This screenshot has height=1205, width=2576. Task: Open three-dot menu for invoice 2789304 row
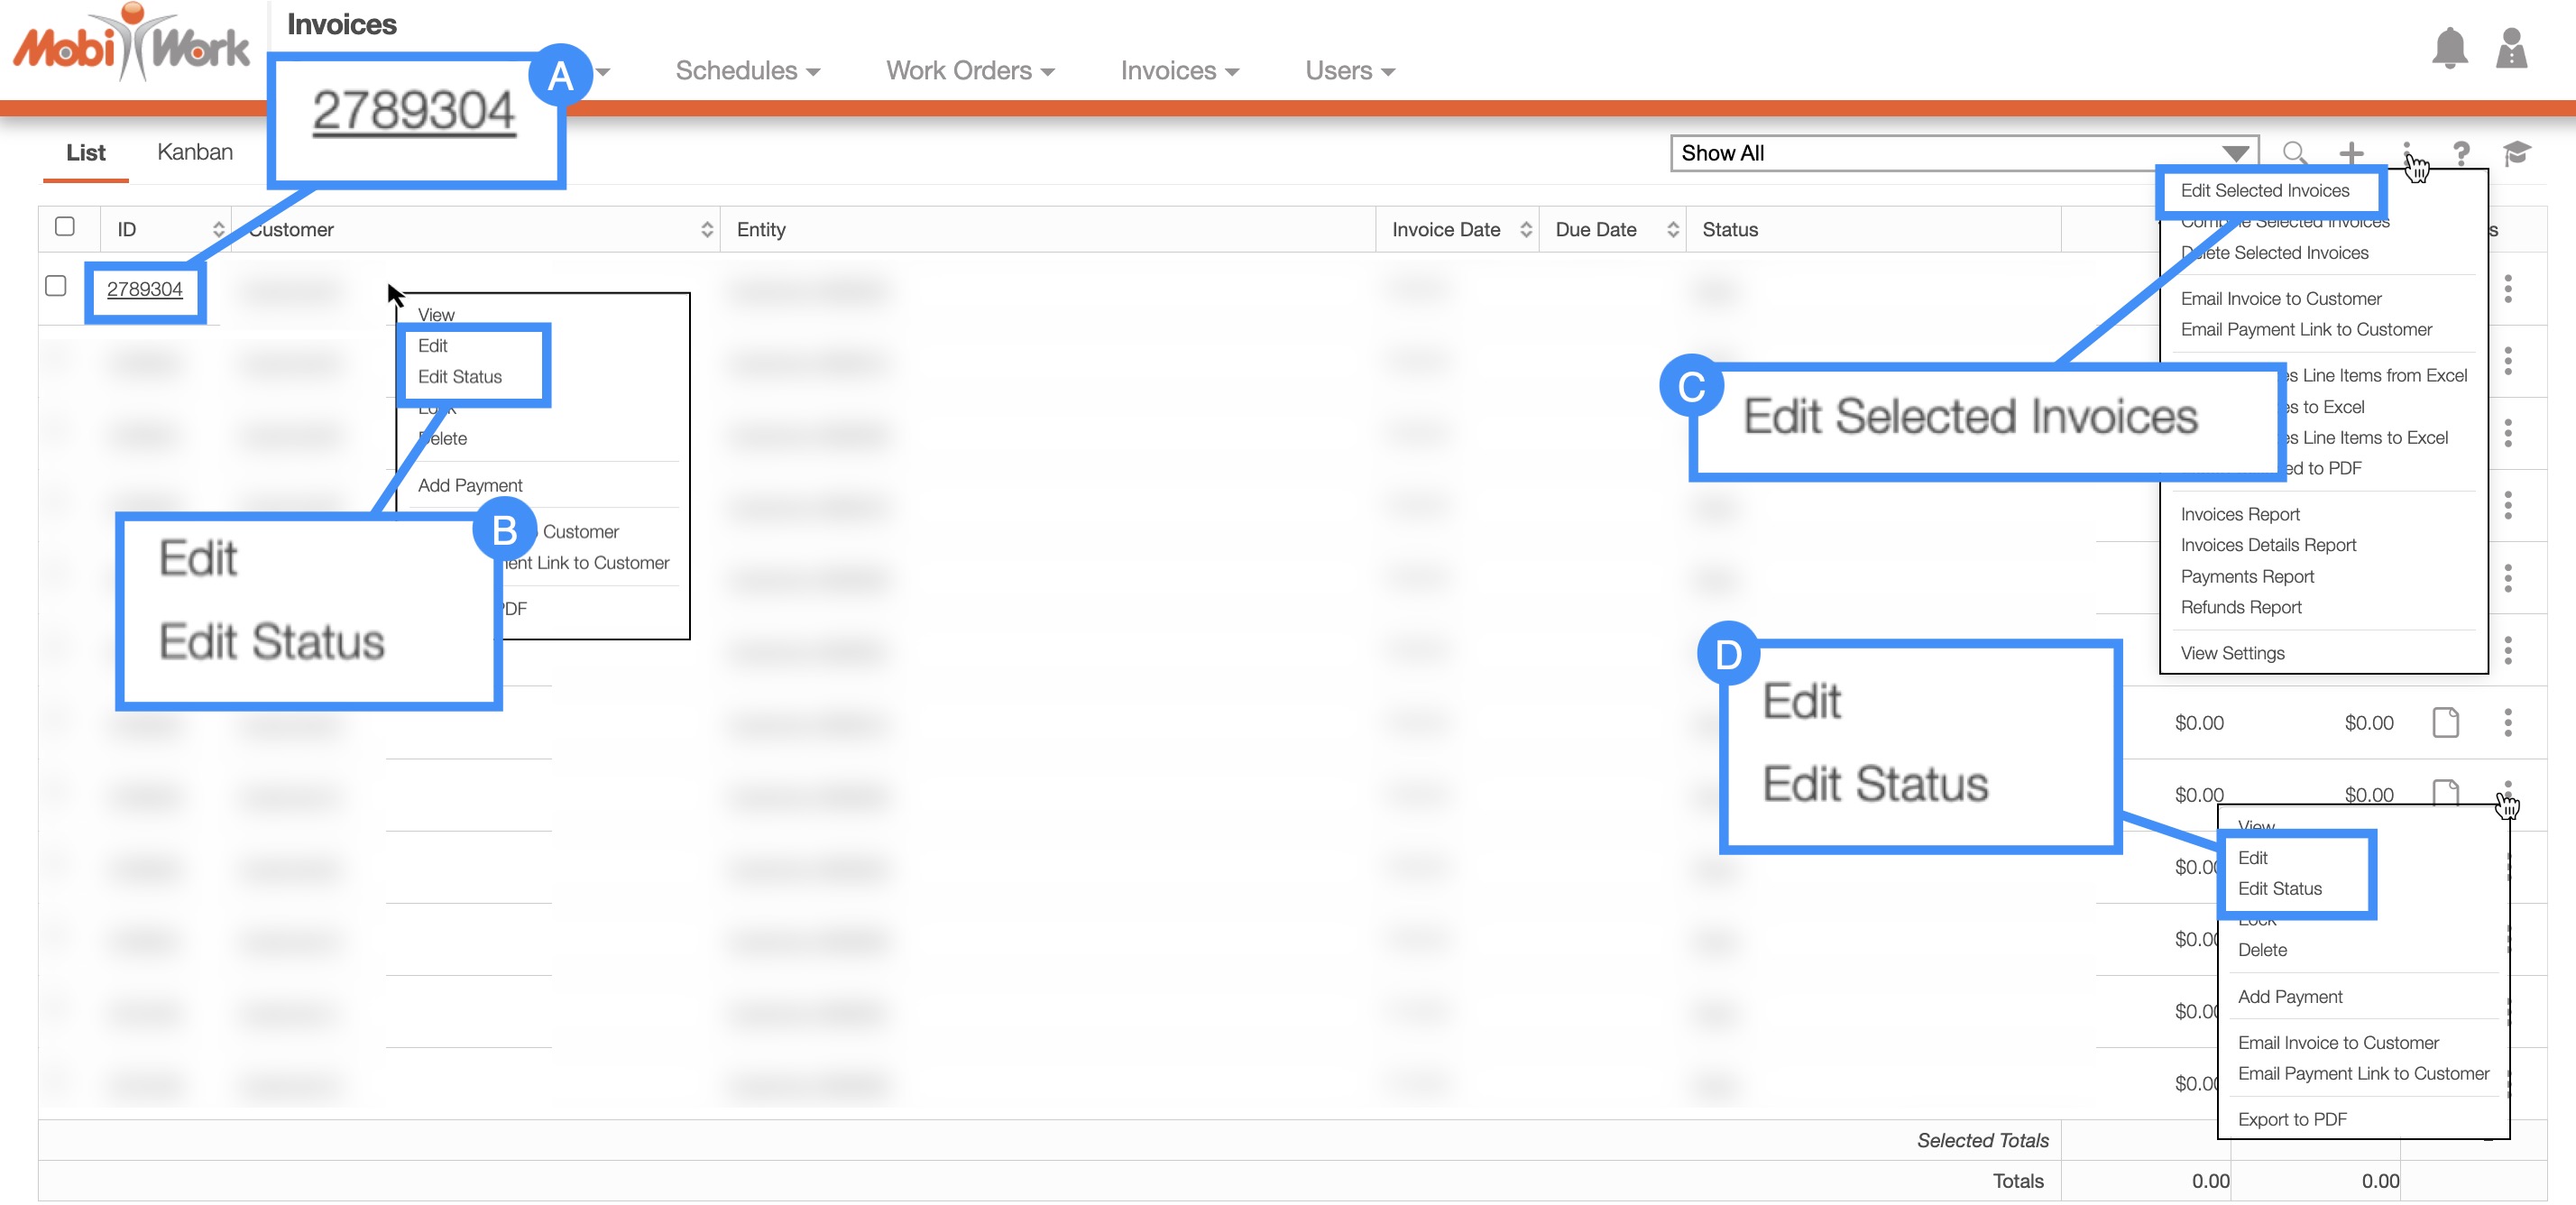click(x=2507, y=289)
